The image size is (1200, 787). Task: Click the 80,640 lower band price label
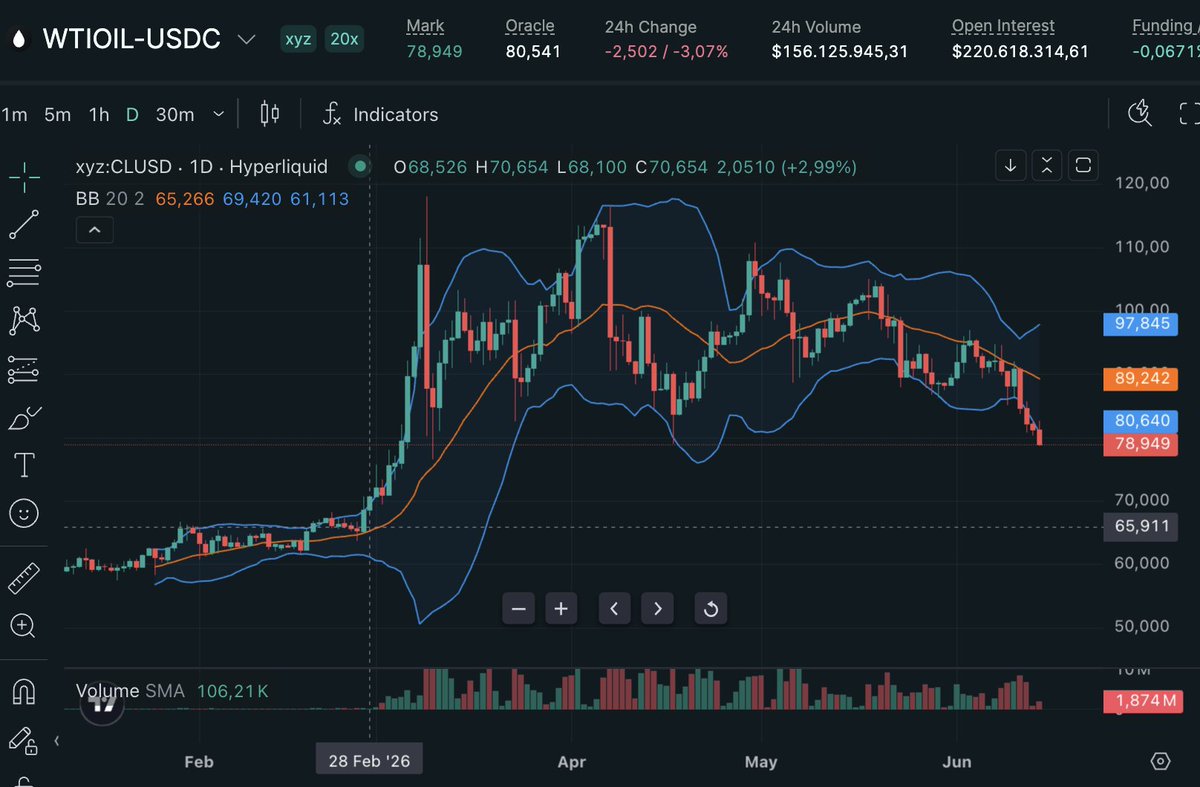click(x=1141, y=421)
